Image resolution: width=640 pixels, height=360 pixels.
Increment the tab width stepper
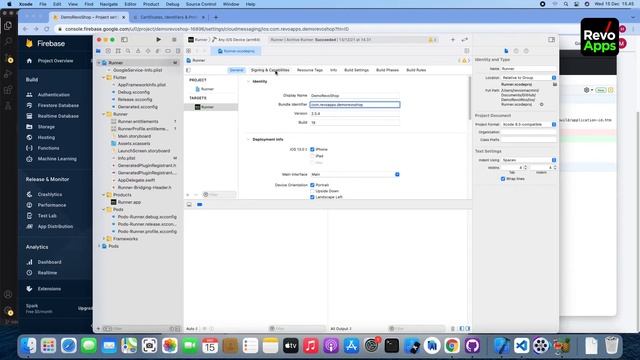525,166
